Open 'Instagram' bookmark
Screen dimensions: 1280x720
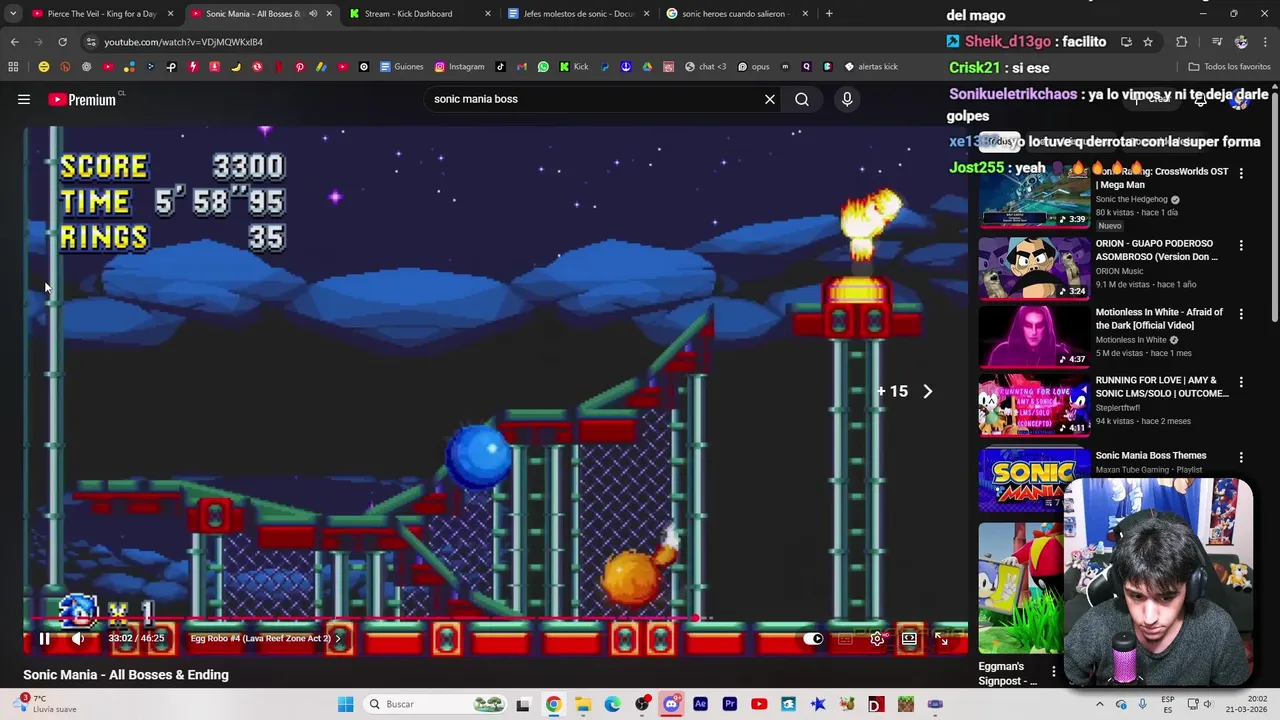click(459, 67)
